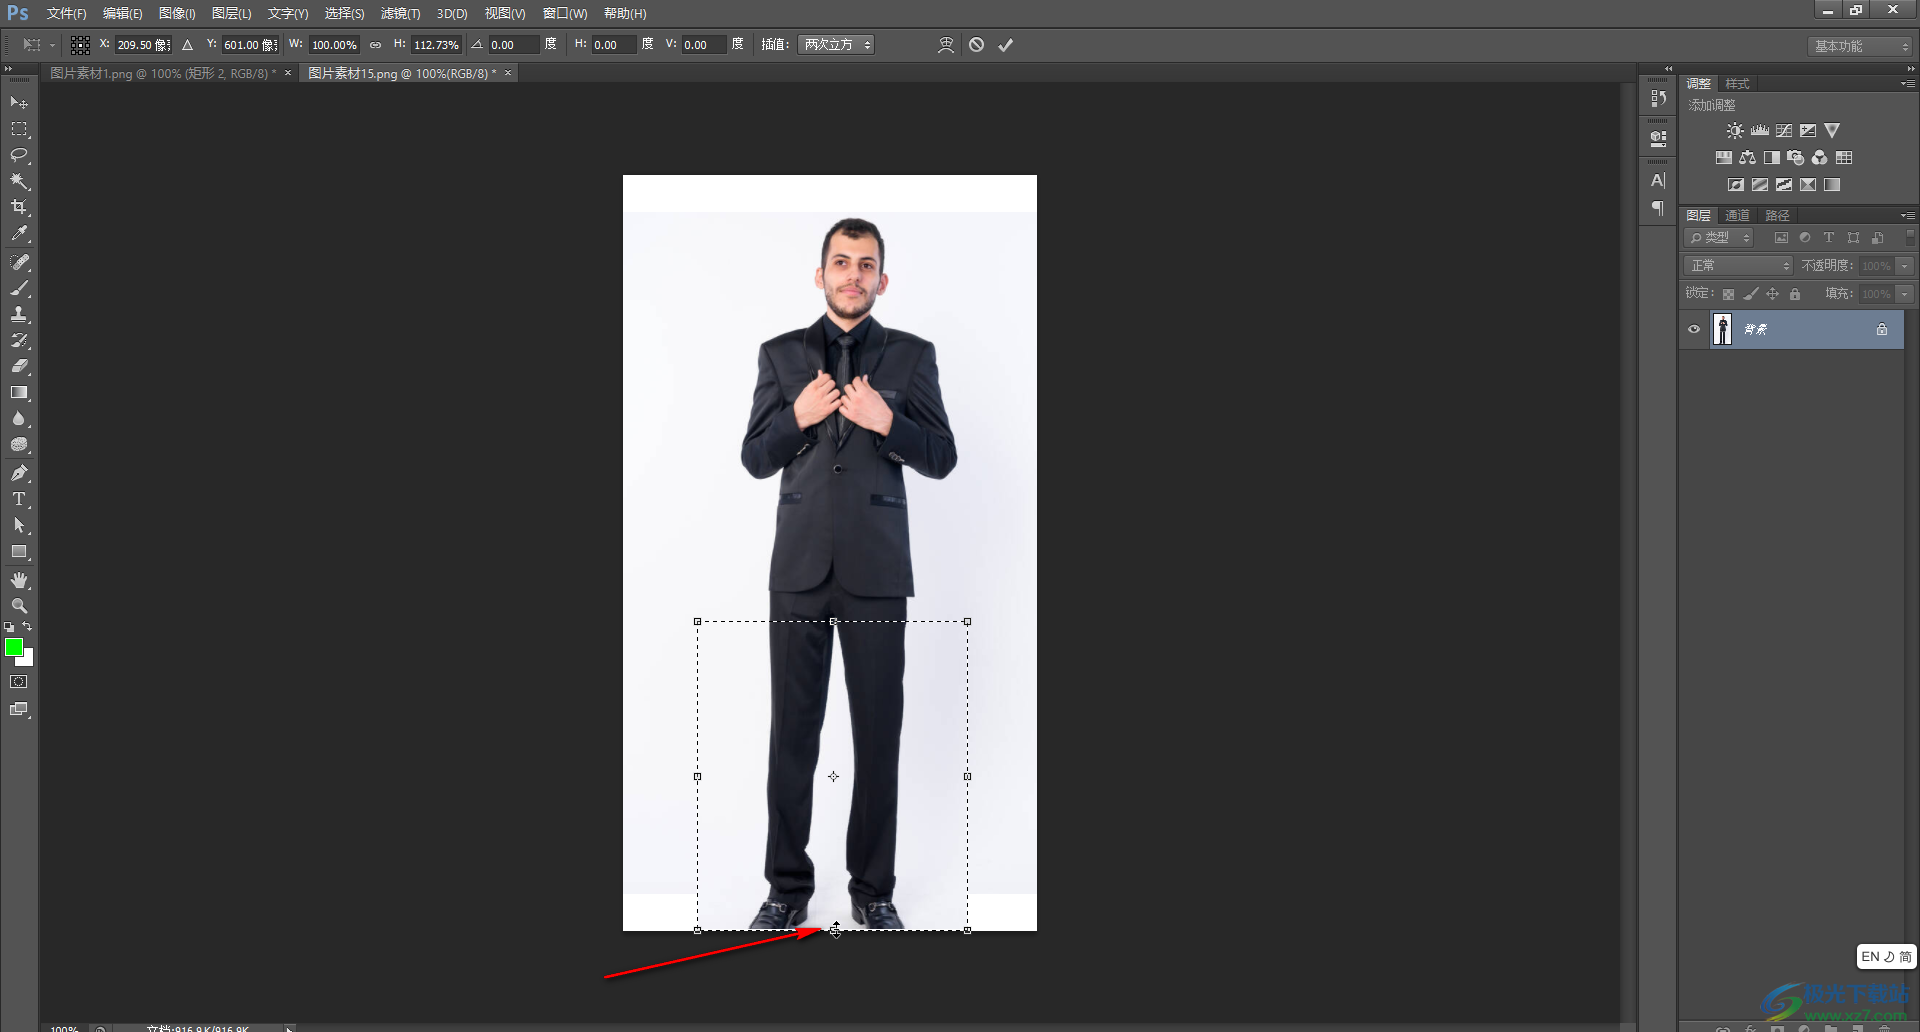
Task: Select the Path Selection tool
Action: tap(19, 525)
